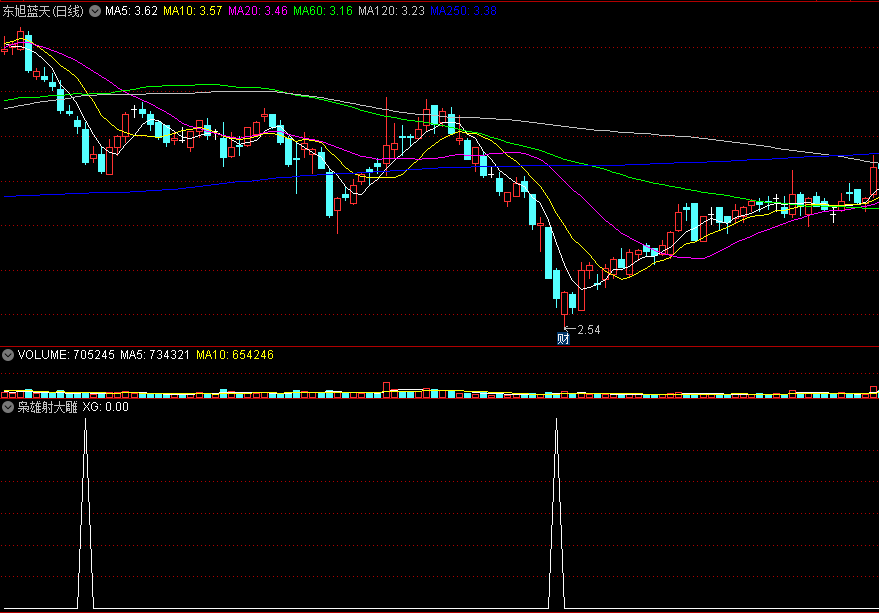The width and height of the screenshot is (879, 613).
Task: Click the VOLUME: 705245 readout
Action: 66,355
